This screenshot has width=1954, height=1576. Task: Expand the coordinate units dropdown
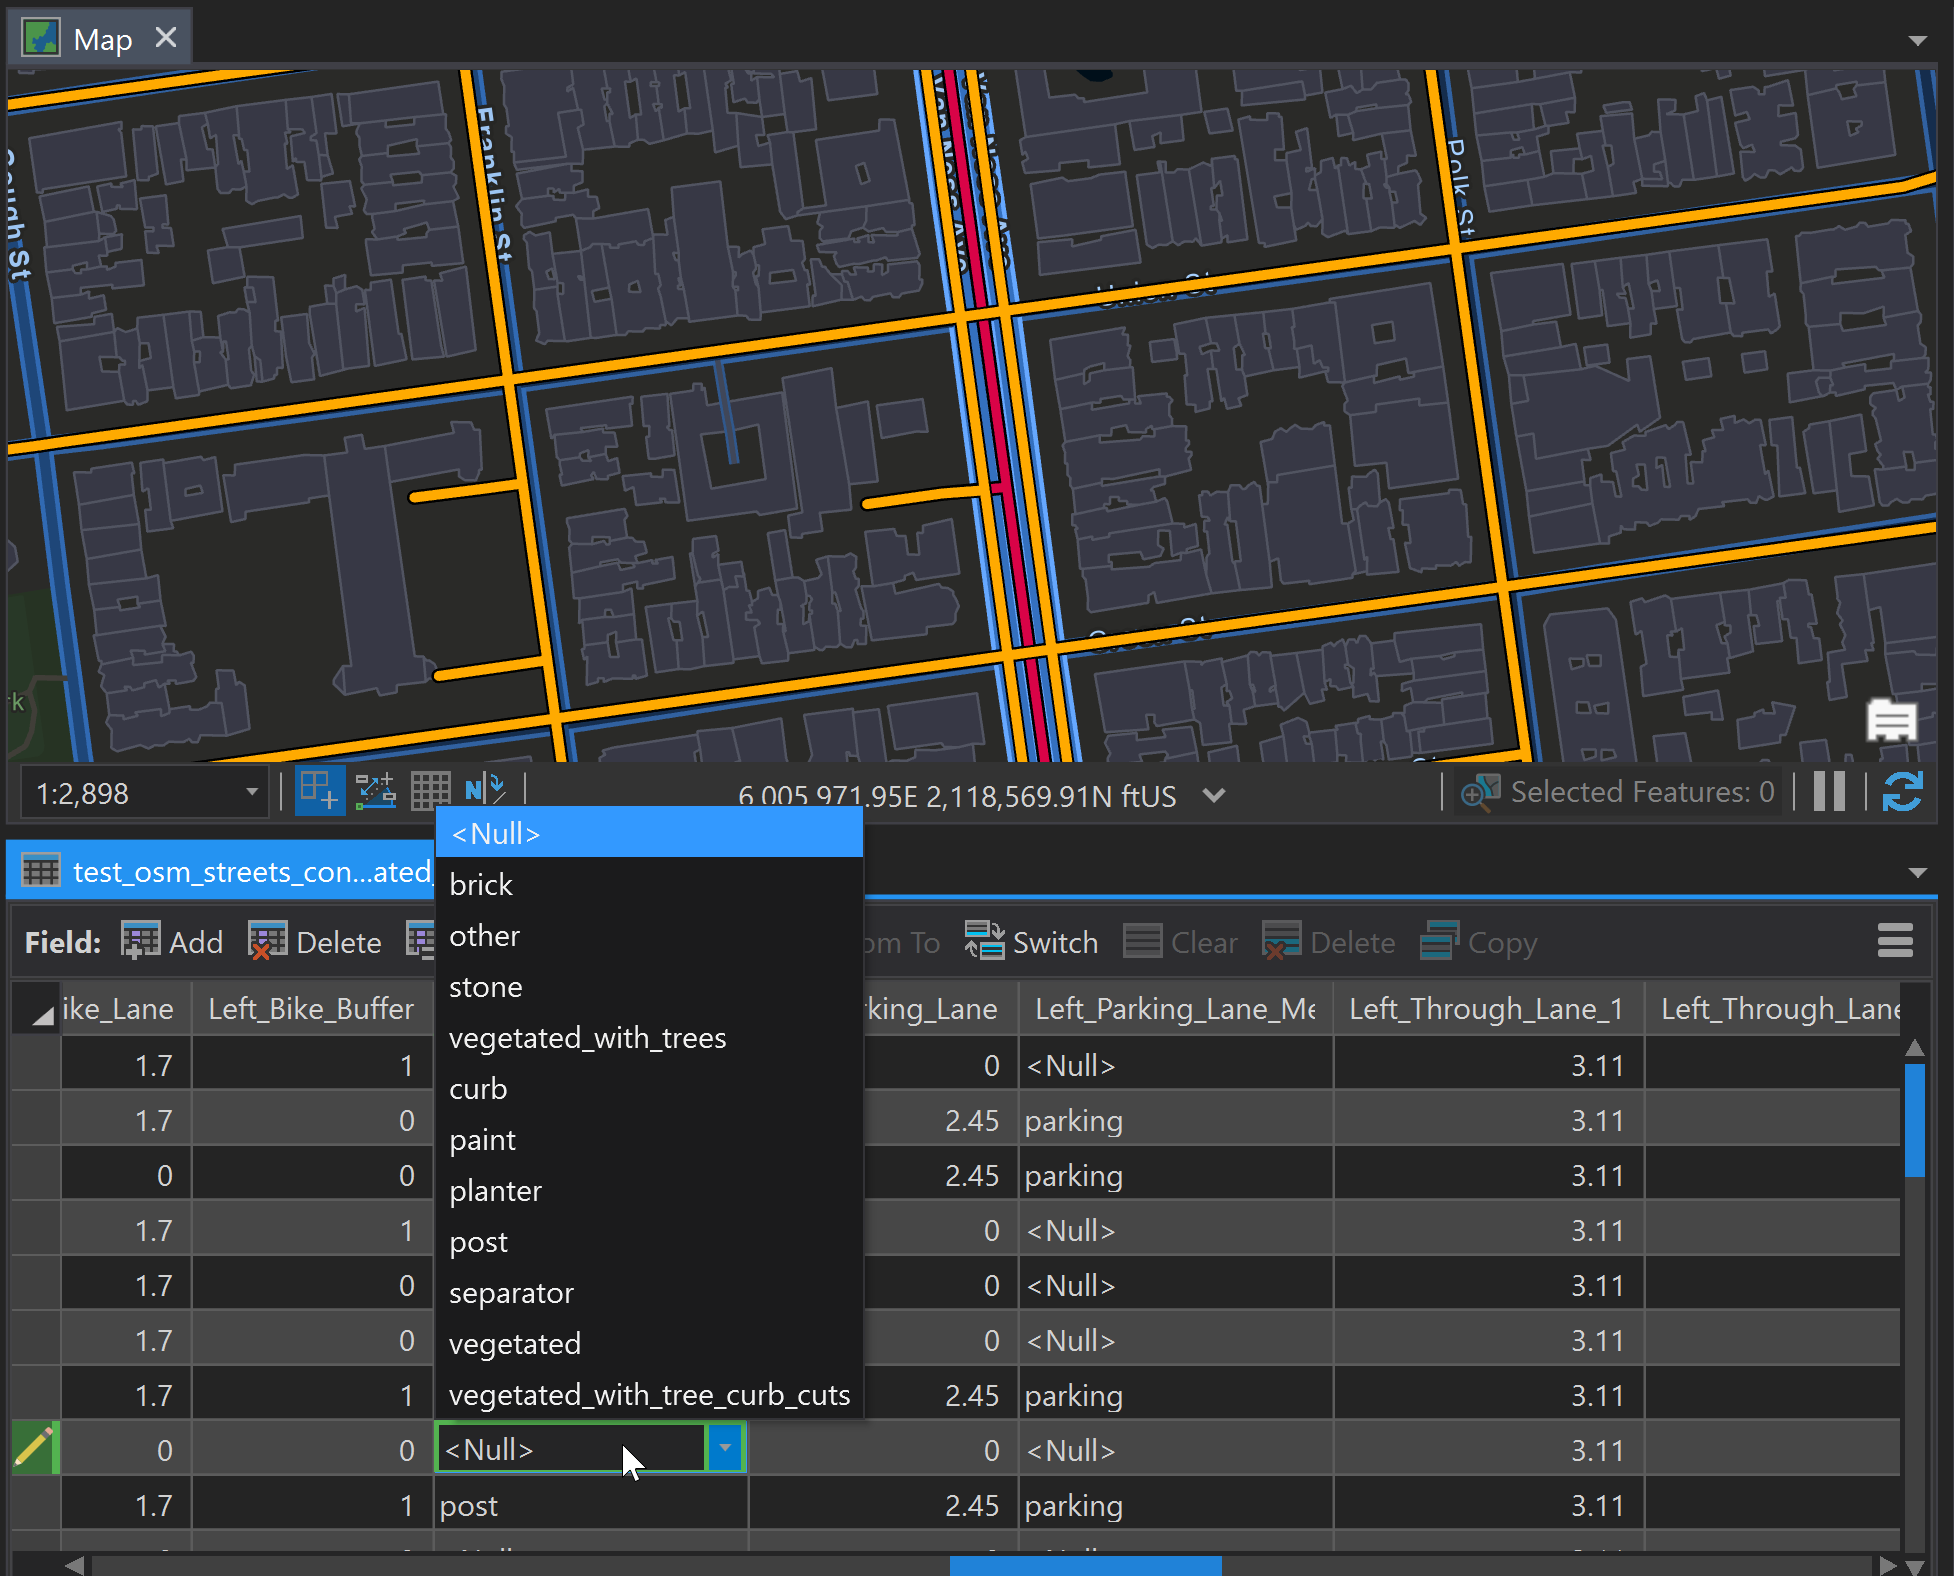coord(1214,795)
